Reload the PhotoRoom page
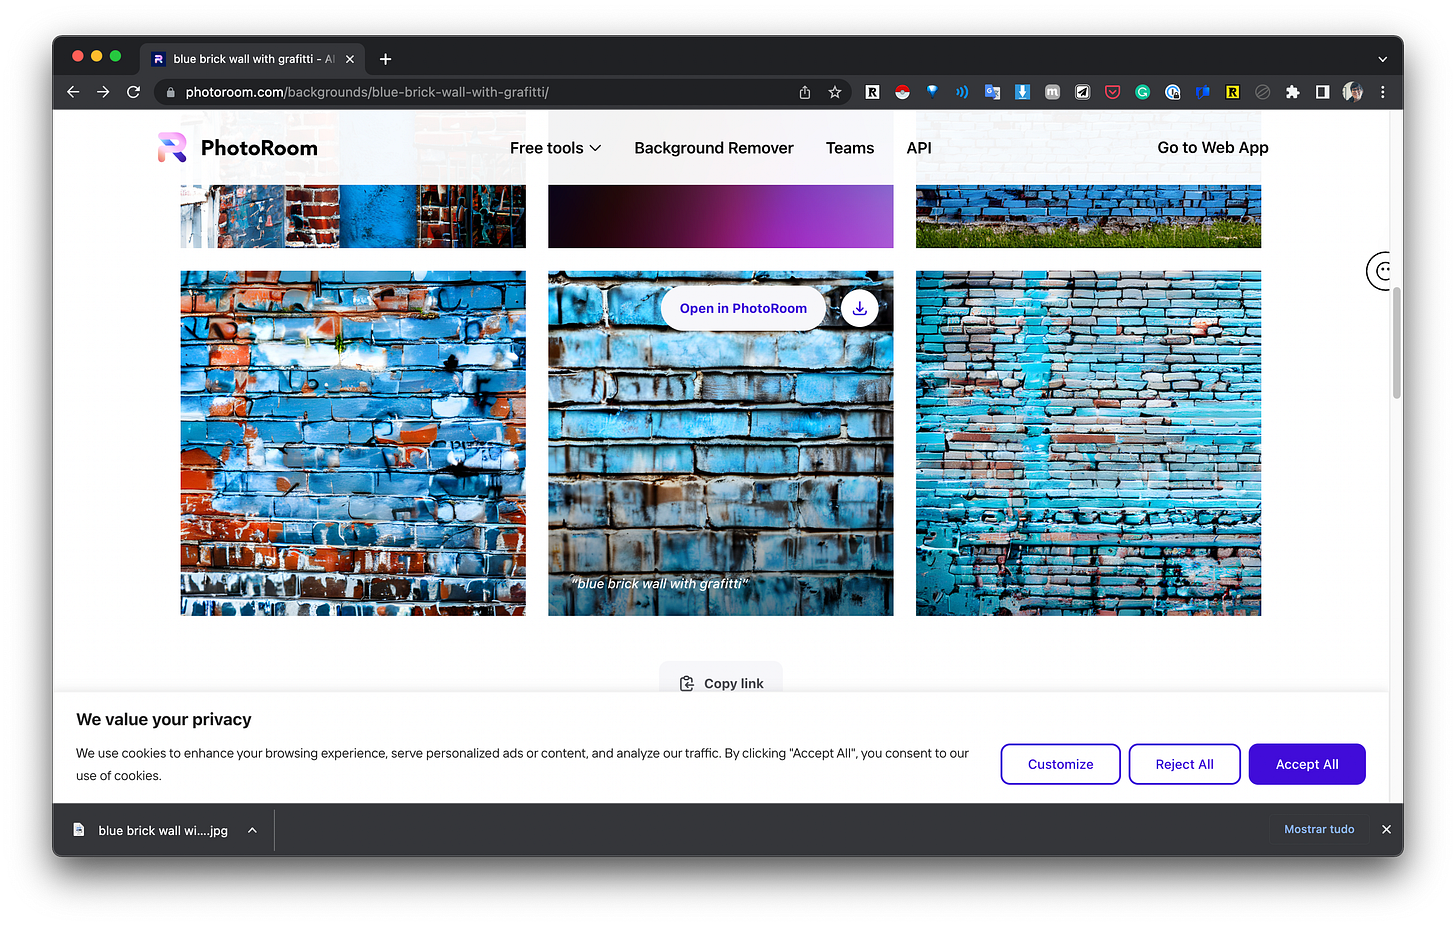 pyautogui.click(x=133, y=92)
